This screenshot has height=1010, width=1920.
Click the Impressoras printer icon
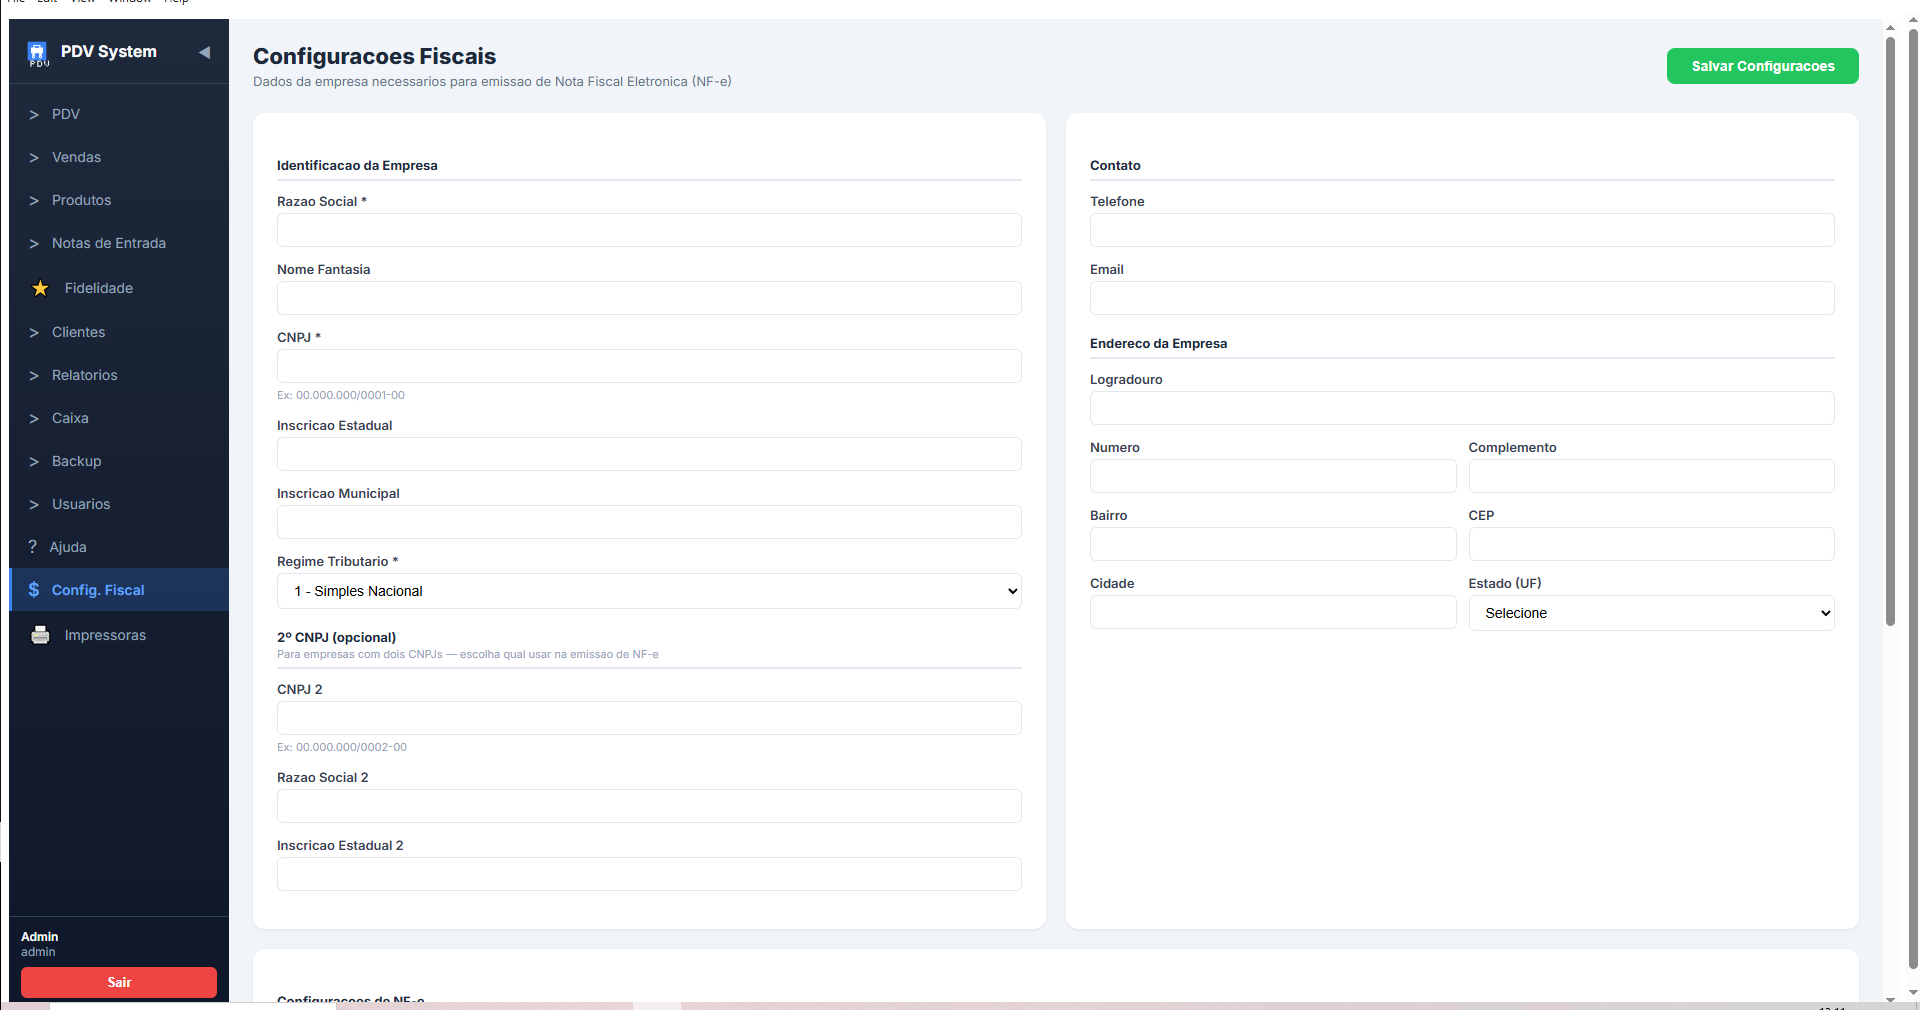pyautogui.click(x=40, y=635)
